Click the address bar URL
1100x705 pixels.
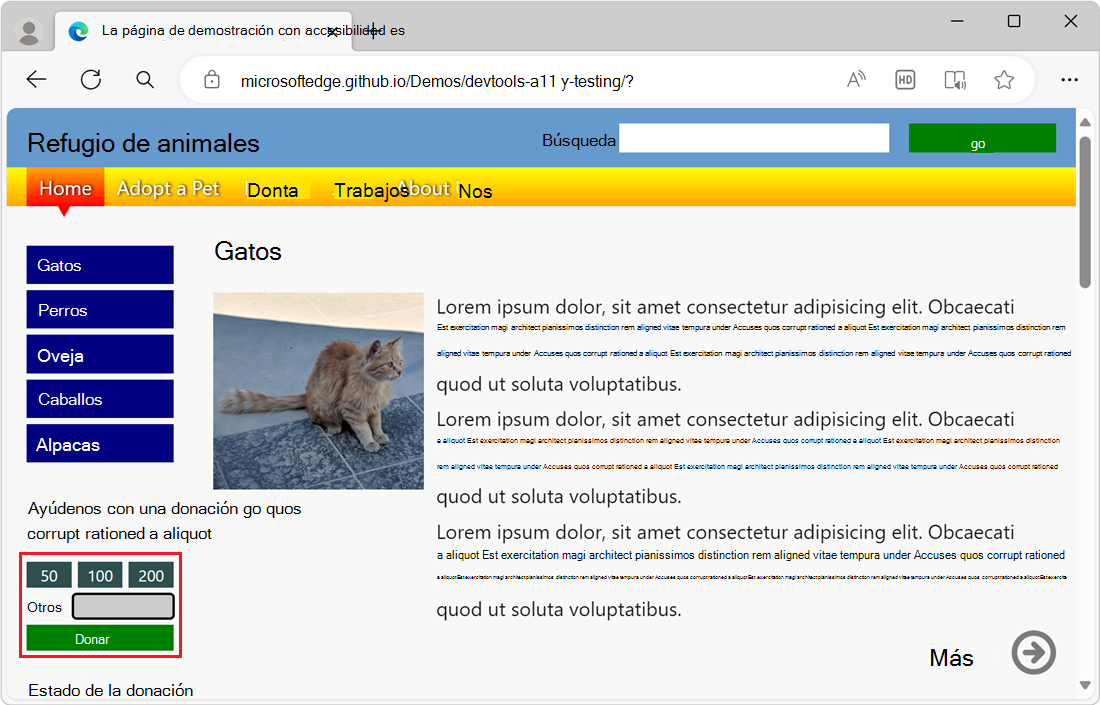[x=437, y=81]
